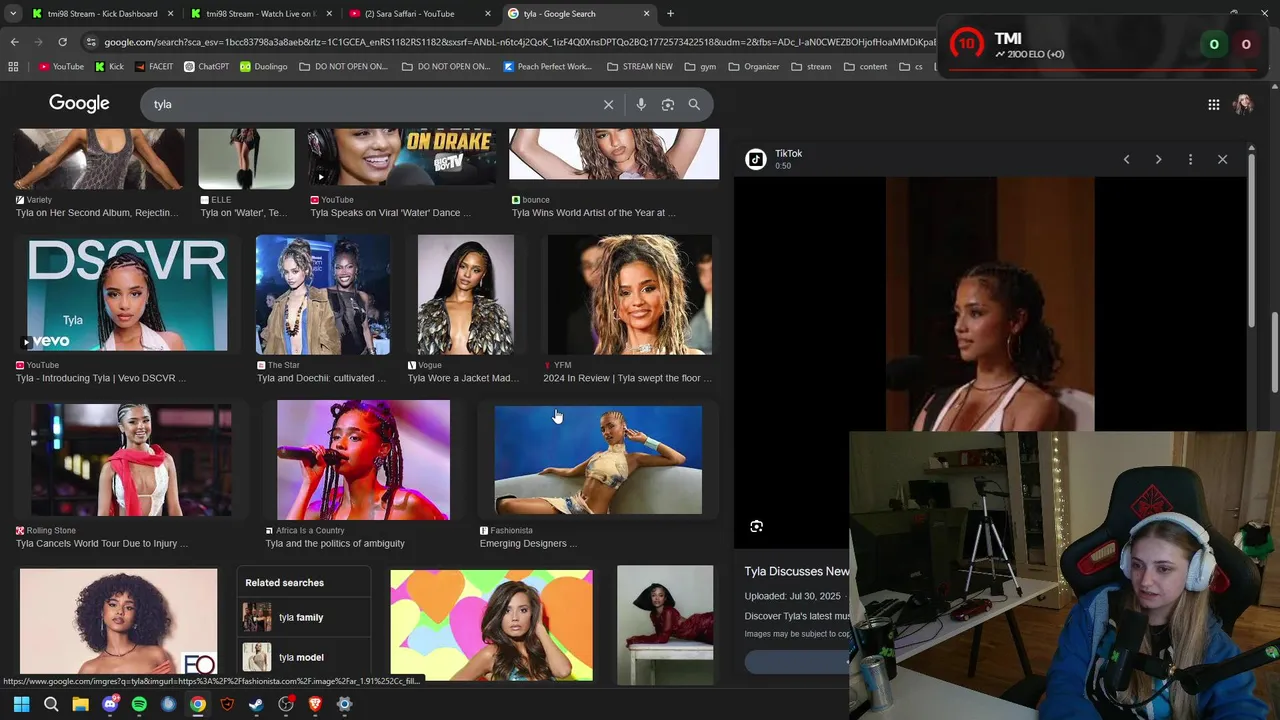
Task: Open File Explorer from taskbar
Action: click(x=80, y=704)
